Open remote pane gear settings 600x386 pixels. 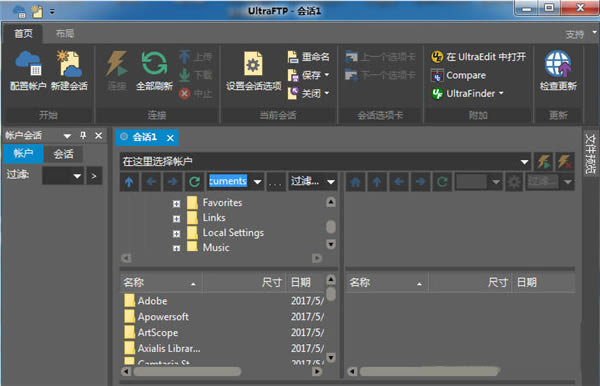[x=514, y=182]
